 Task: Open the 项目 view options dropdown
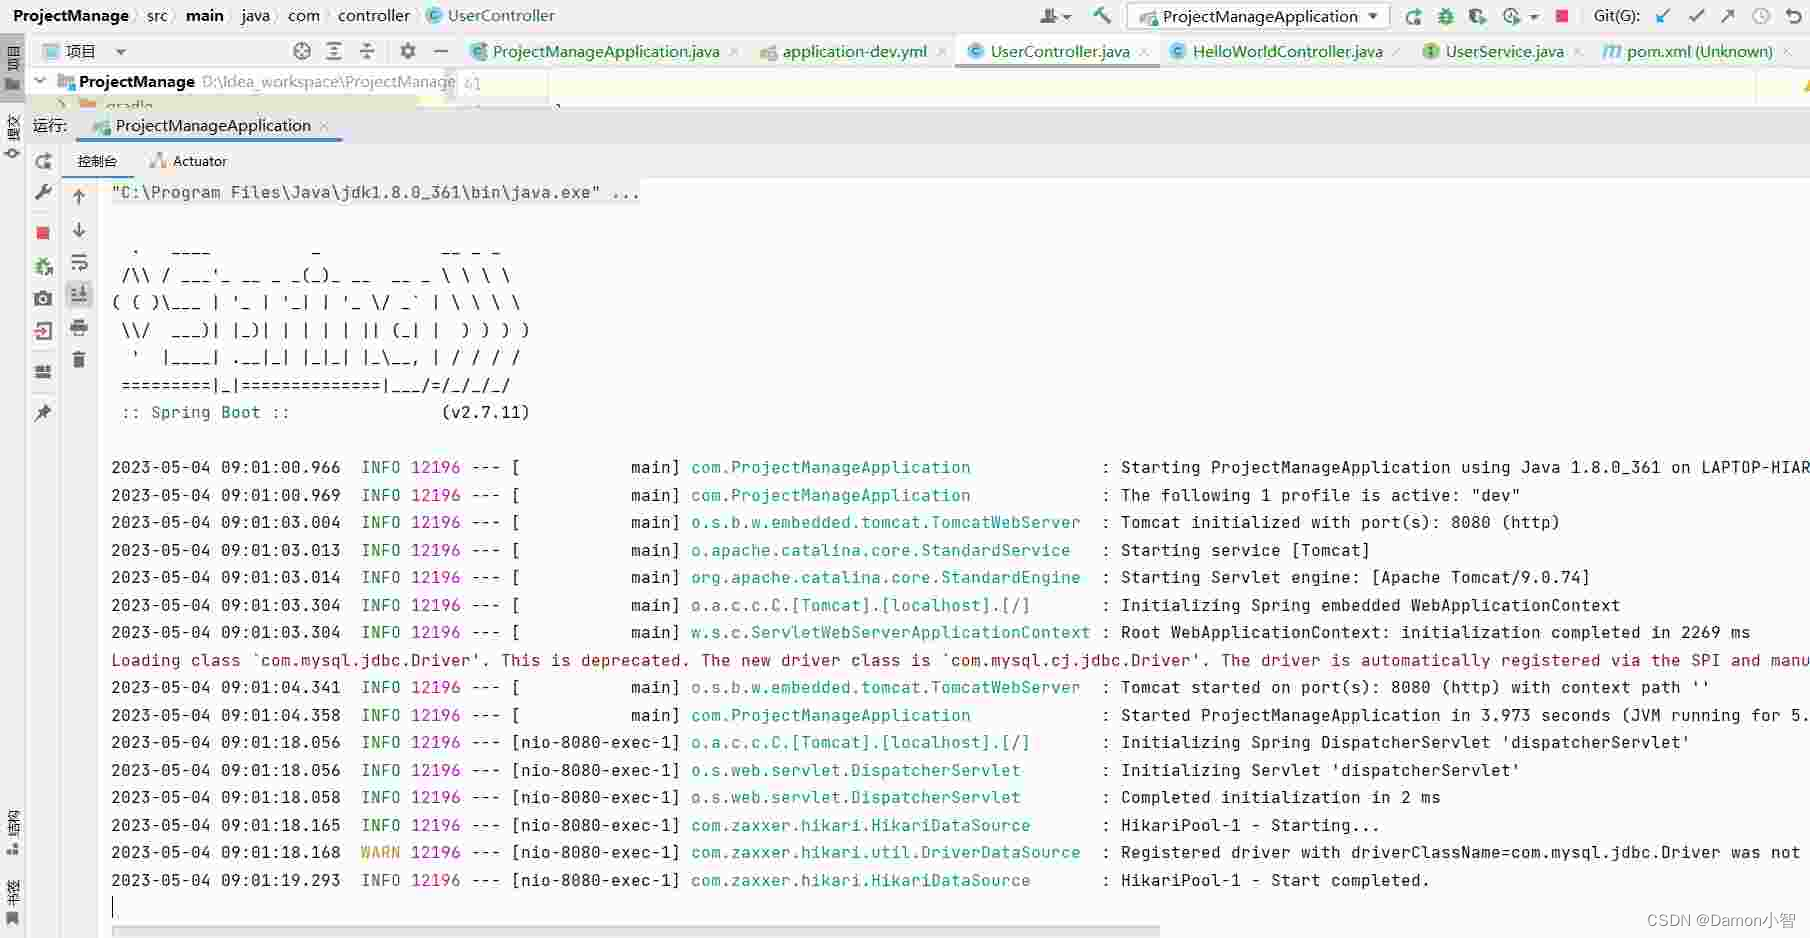tap(120, 51)
